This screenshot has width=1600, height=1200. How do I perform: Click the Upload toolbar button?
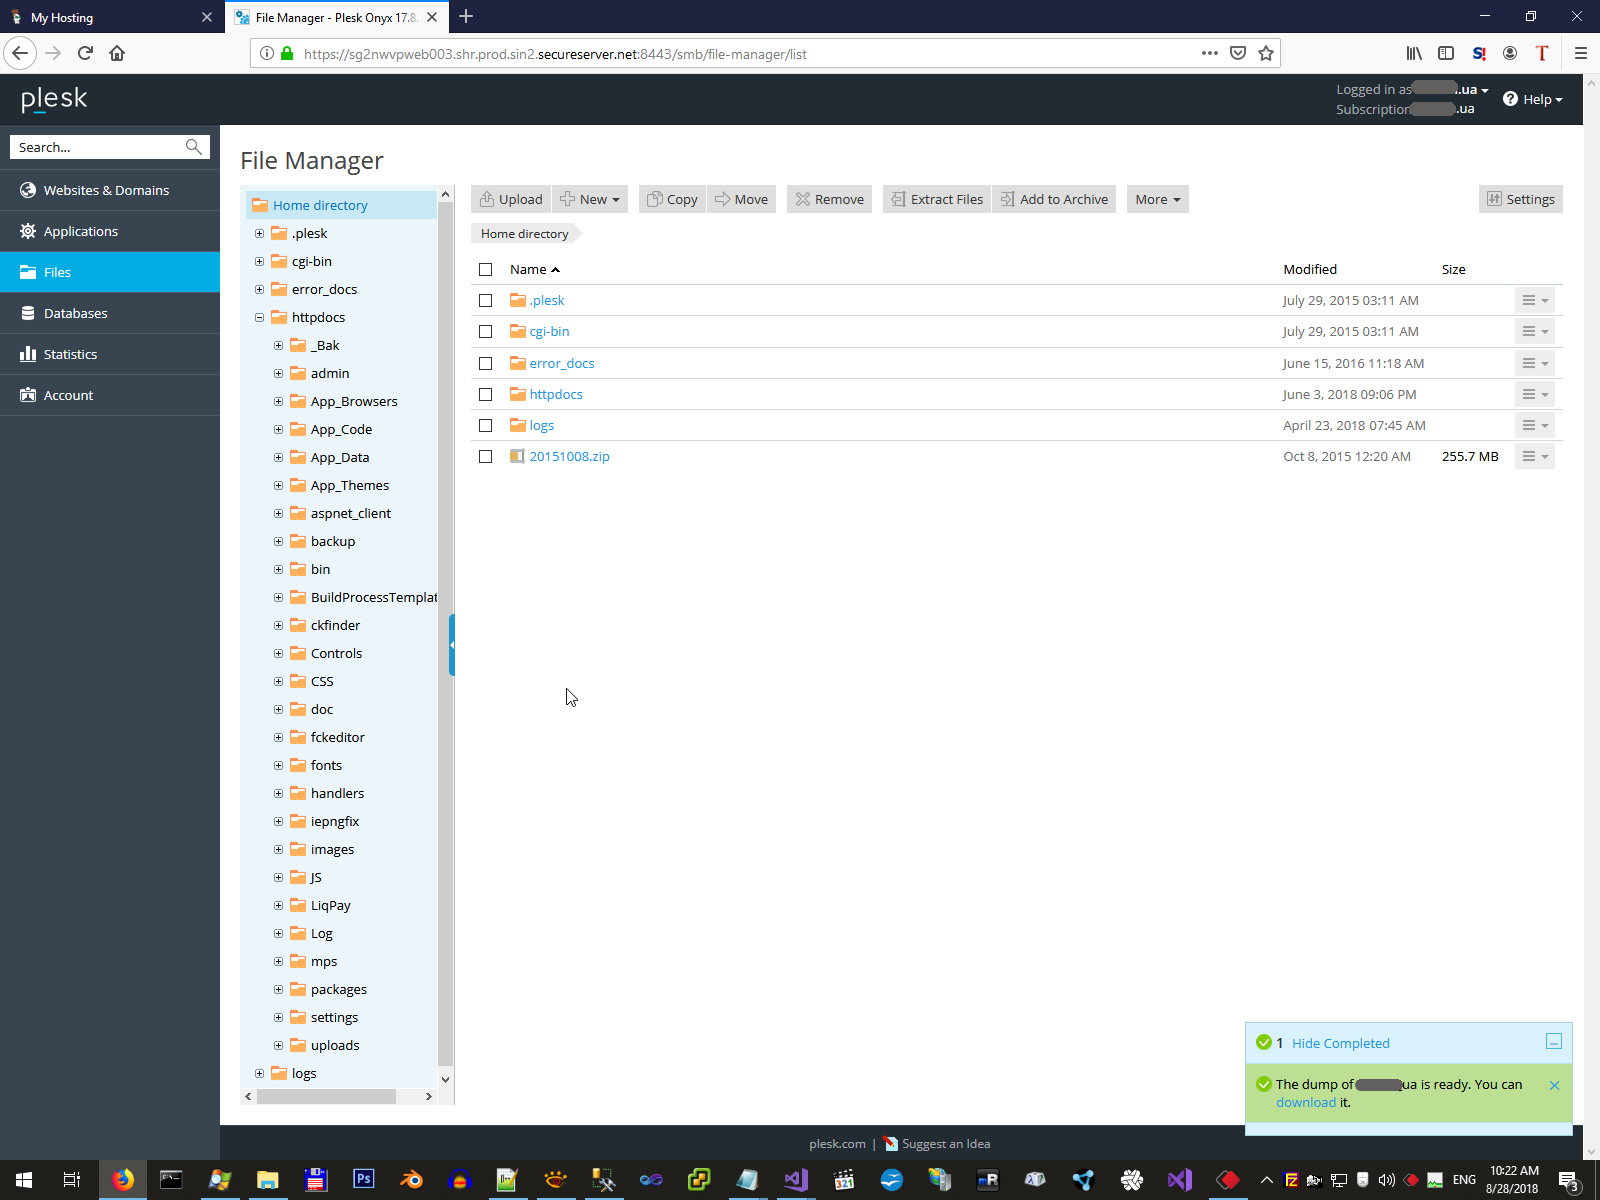[511, 199]
